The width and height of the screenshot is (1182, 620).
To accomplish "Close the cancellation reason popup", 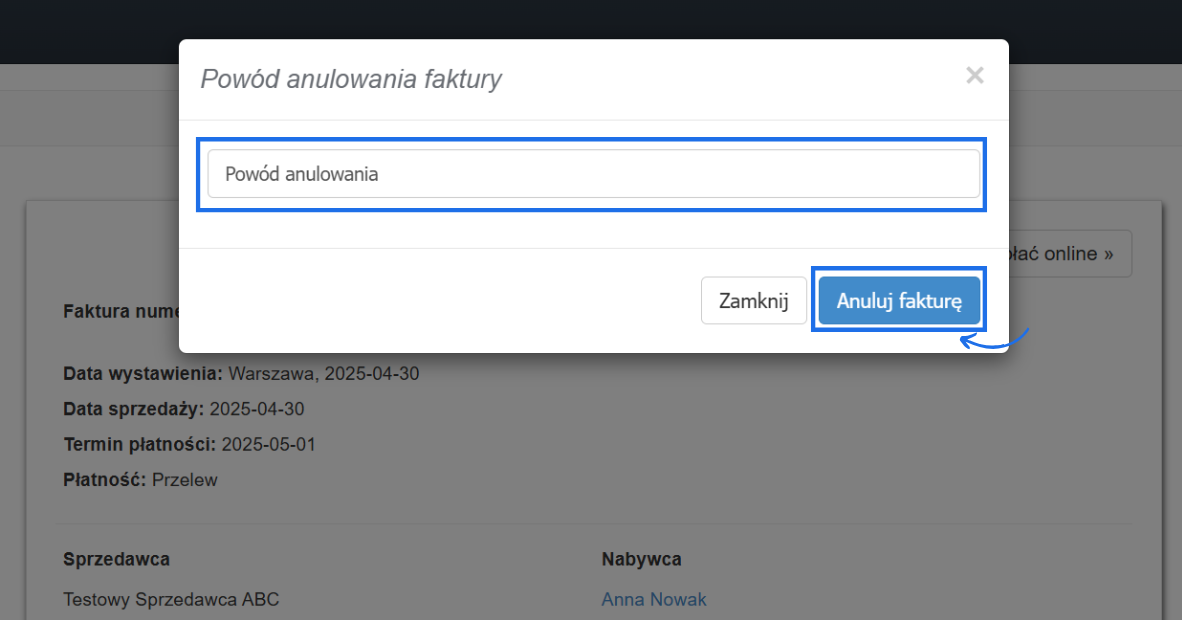I will (x=974, y=75).
